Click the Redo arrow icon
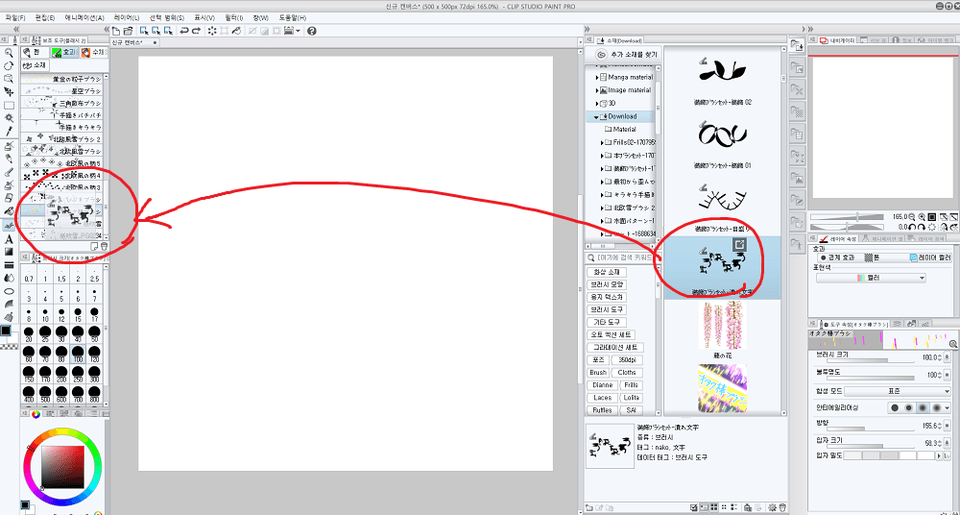960x515 pixels. click(196, 31)
